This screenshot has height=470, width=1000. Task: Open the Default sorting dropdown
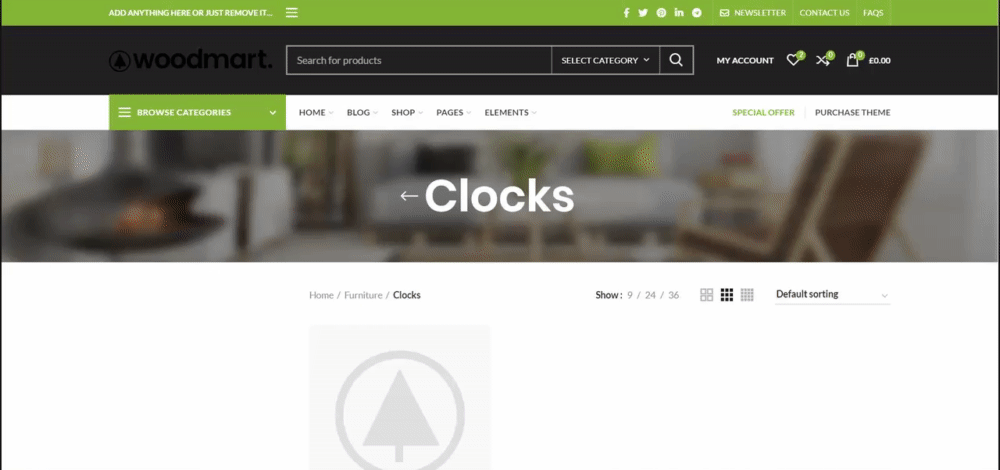(x=832, y=295)
